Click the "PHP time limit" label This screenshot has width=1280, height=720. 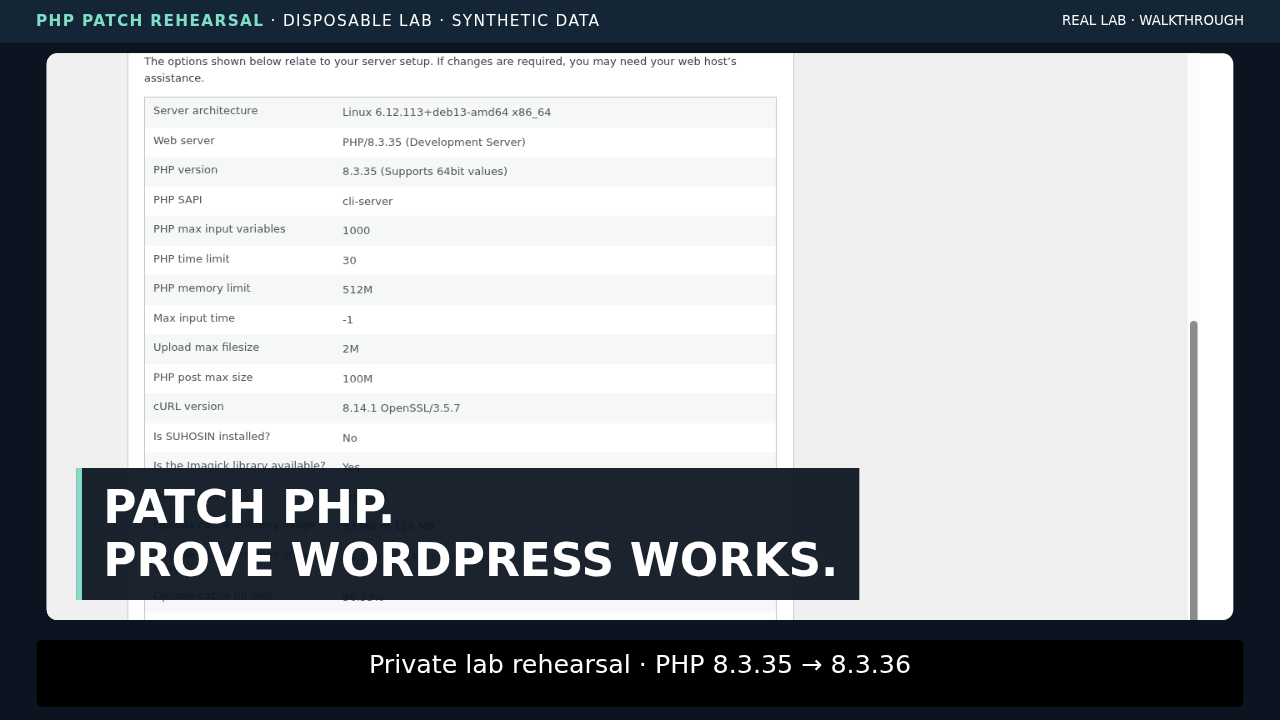pyautogui.click(x=191, y=259)
